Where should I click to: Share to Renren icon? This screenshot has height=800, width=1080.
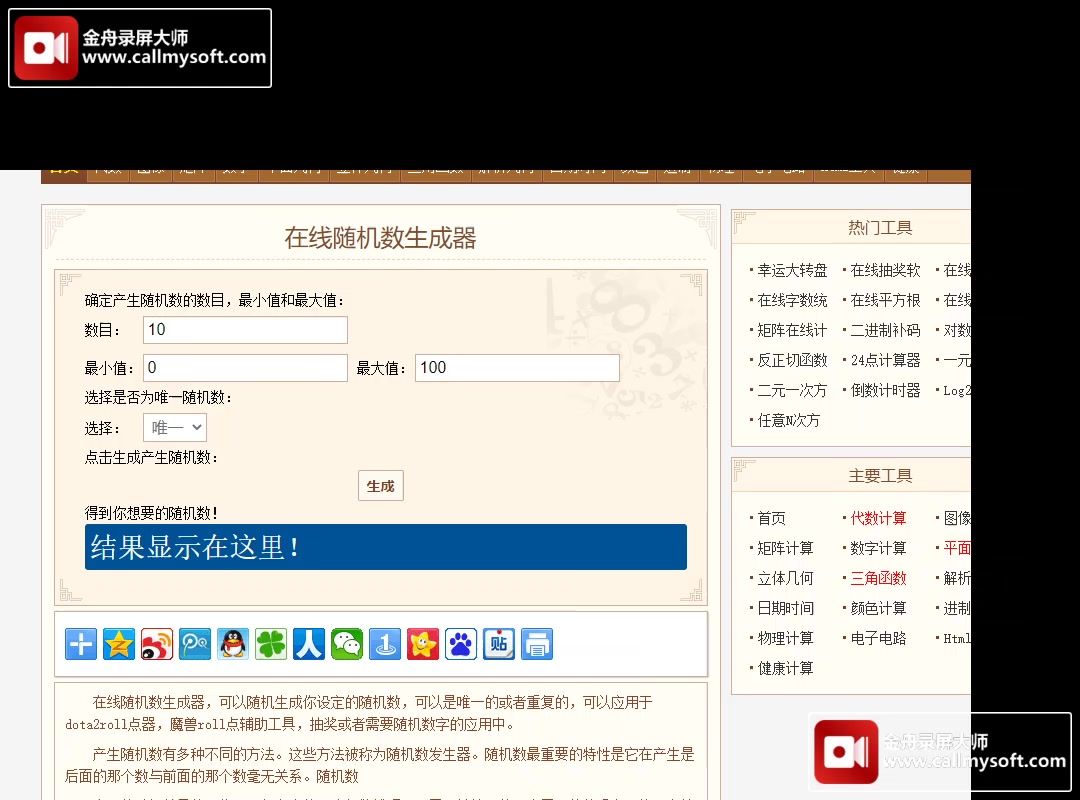coord(309,644)
